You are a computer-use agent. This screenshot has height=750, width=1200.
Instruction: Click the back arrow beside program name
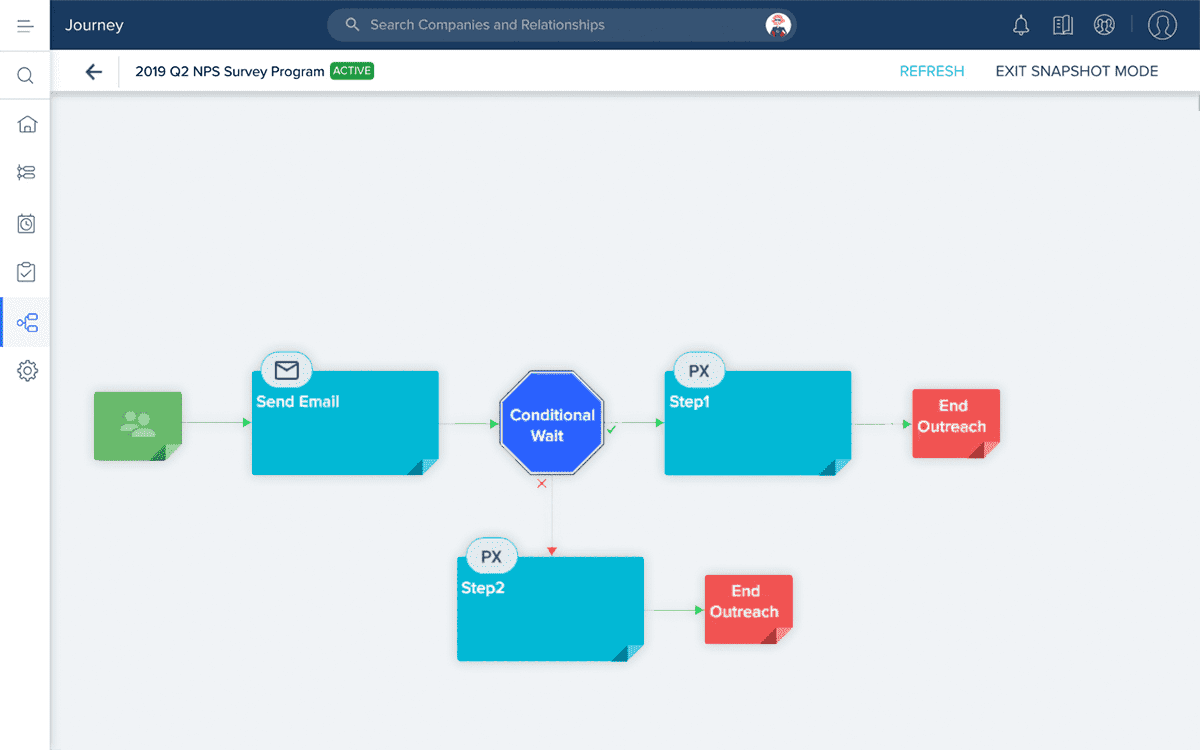point(94,72)
